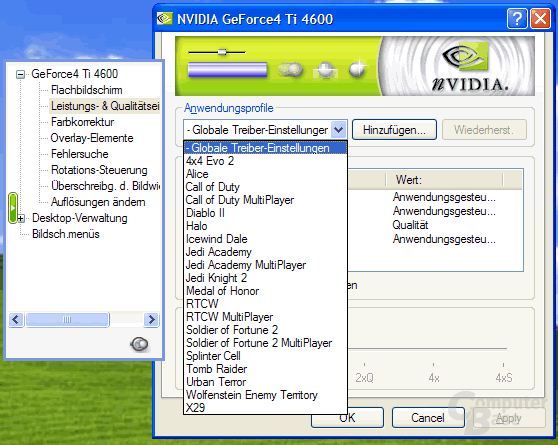Select Rotations-Steuerung in the tree
Screen dimensions: 558x445
[x=99, y=170]
